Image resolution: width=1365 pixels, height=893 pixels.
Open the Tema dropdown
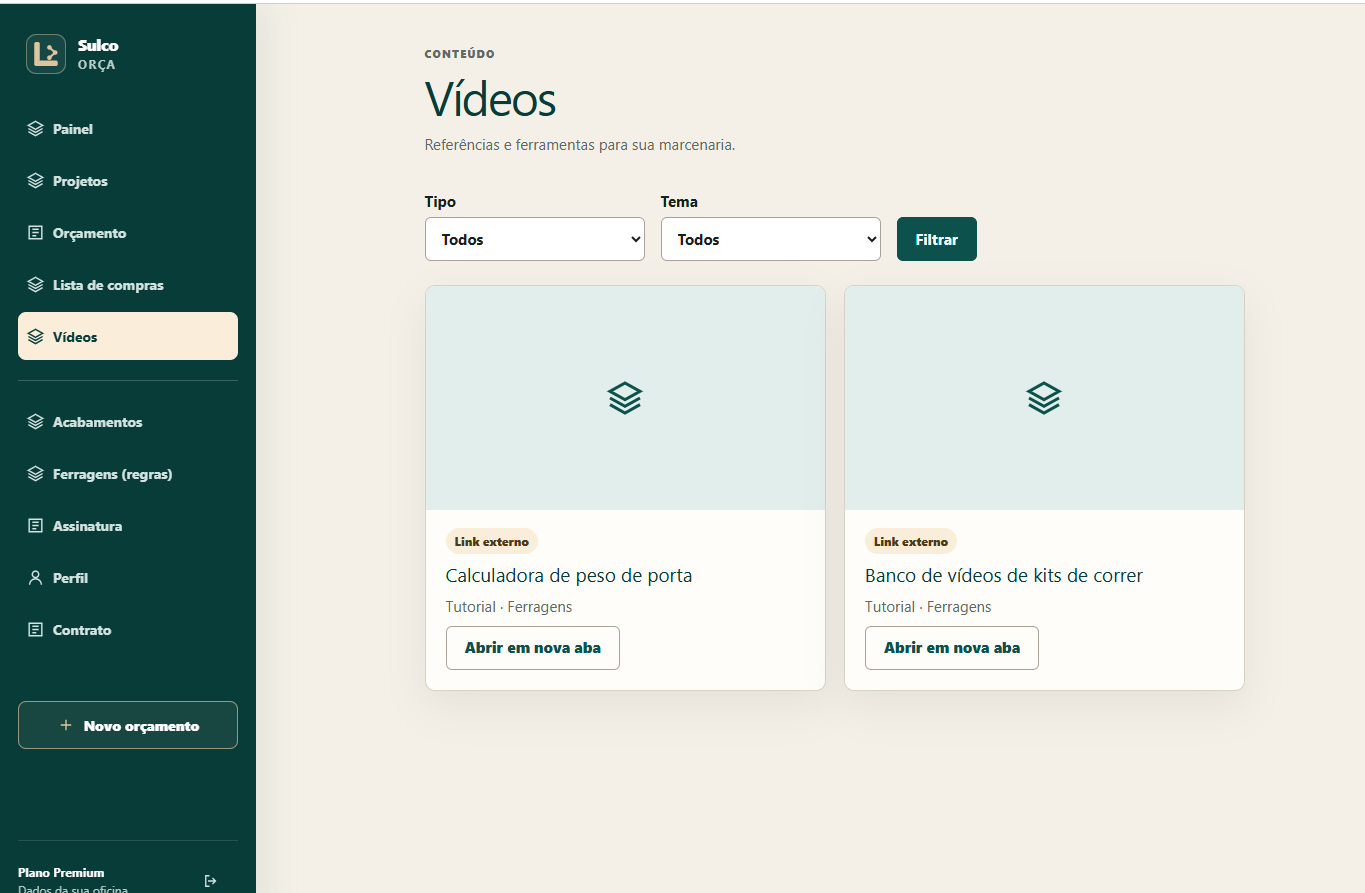point(771,239)
